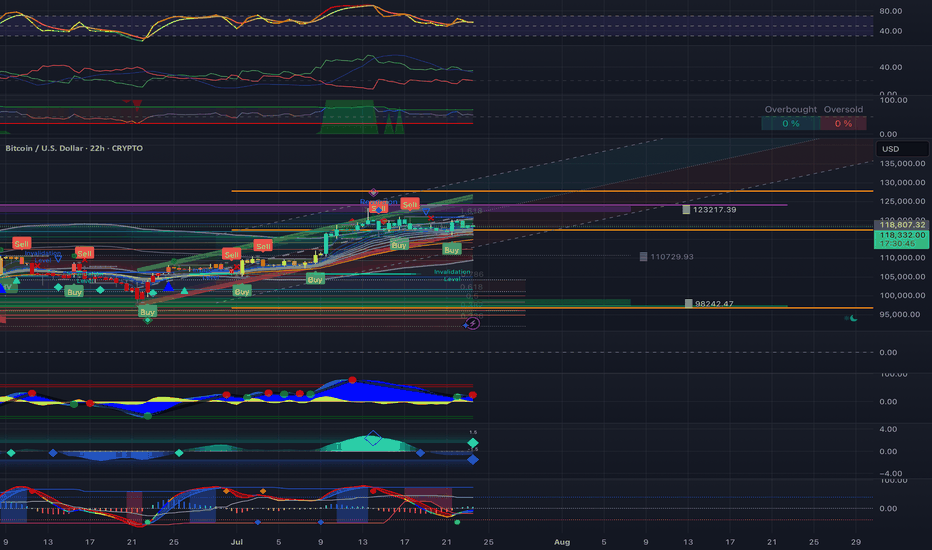Click the grey square marker beside 98242.47
The height and width of the screenshot is (550, 932).
pyautogui.click(x=688, y=303)
